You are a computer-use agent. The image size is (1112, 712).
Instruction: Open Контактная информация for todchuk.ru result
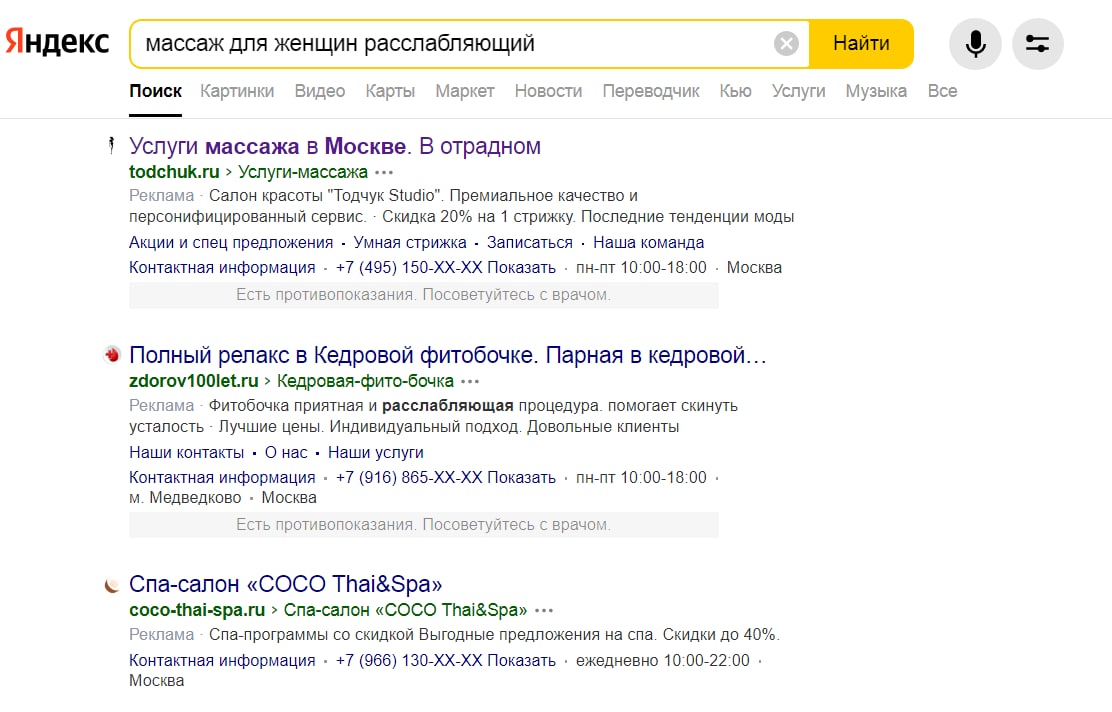point(222,267)
